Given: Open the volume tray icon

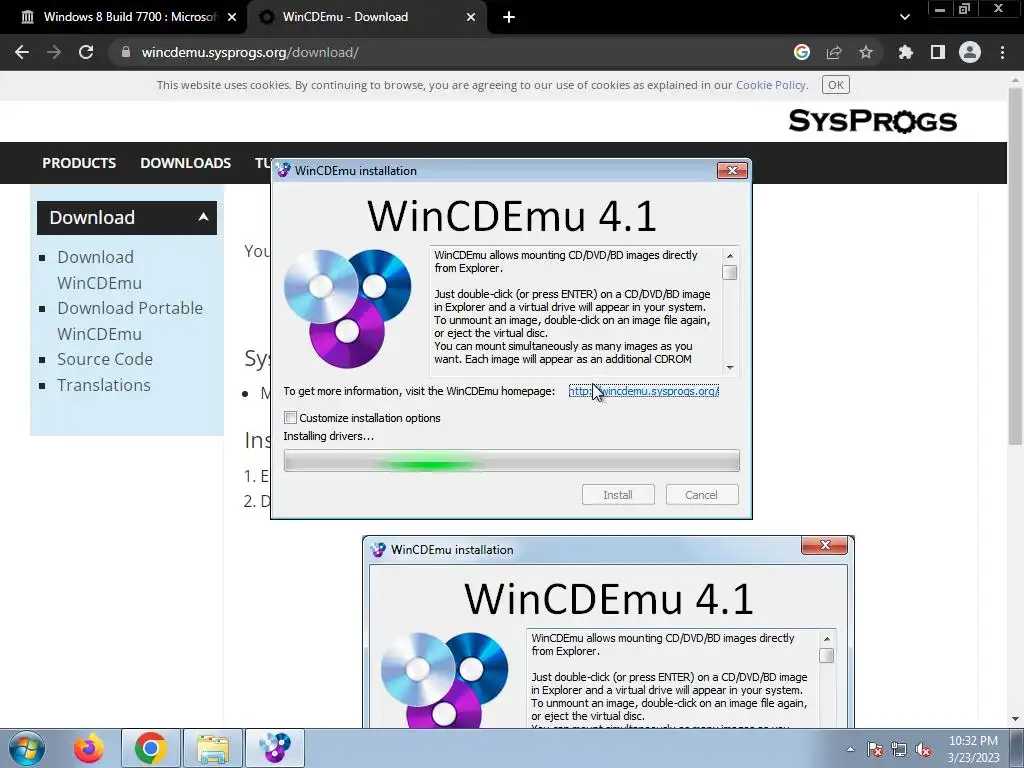Looking at the screenshot, I should [x=923, y=749].
